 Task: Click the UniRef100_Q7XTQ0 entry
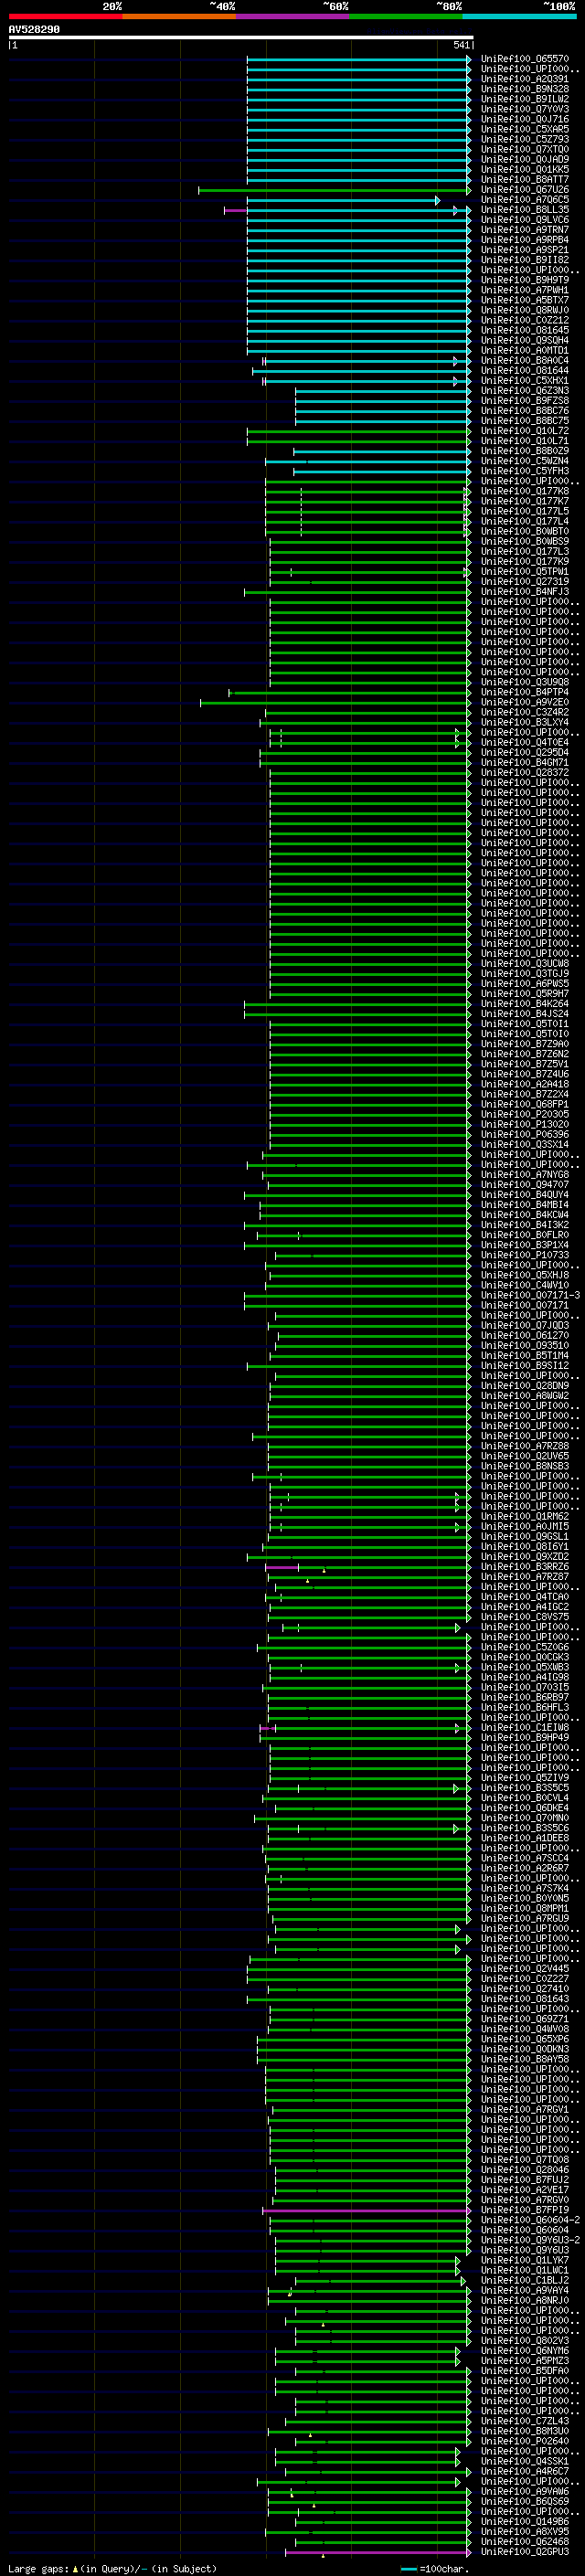(x=525, y=149)
